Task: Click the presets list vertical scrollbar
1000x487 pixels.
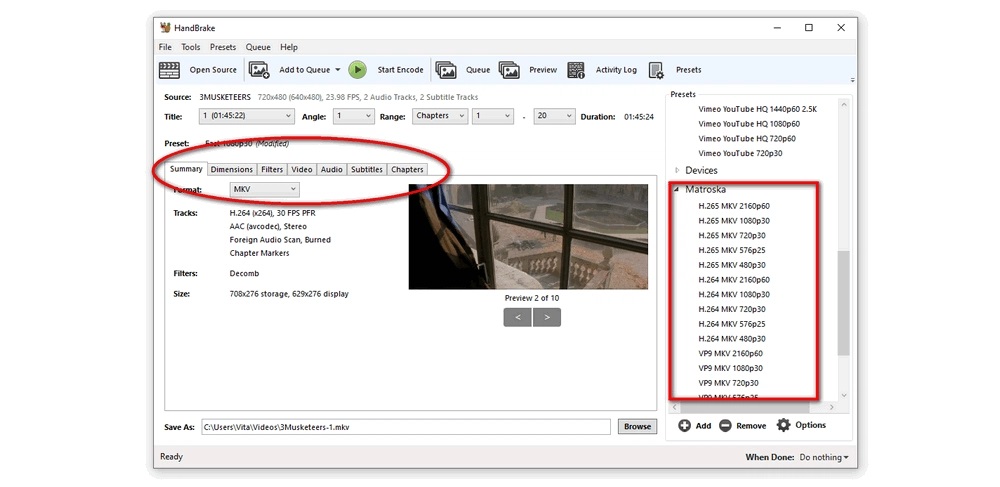Action: 844,303
